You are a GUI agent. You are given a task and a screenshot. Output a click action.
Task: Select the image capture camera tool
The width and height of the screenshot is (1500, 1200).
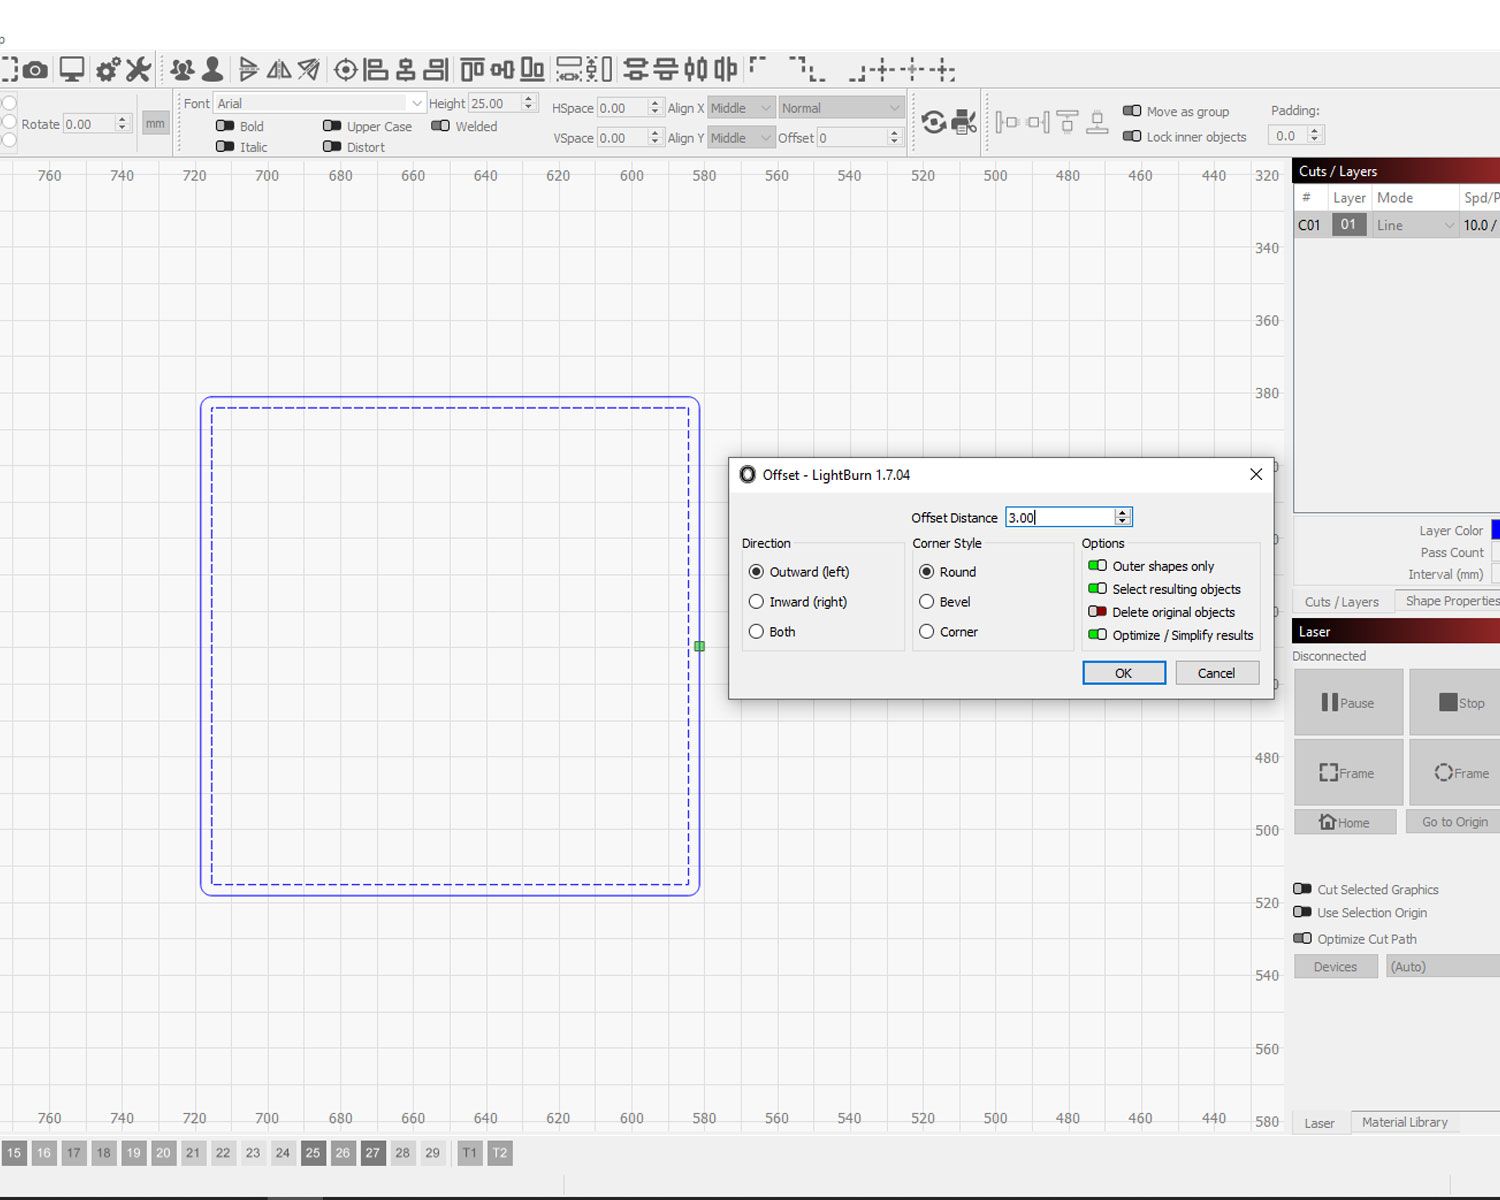click(x=36, y=70)
